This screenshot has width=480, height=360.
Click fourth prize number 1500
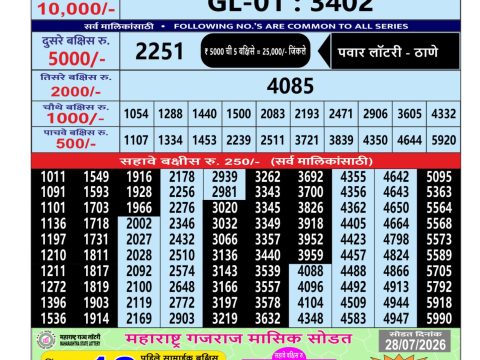(x=239, y=114)
